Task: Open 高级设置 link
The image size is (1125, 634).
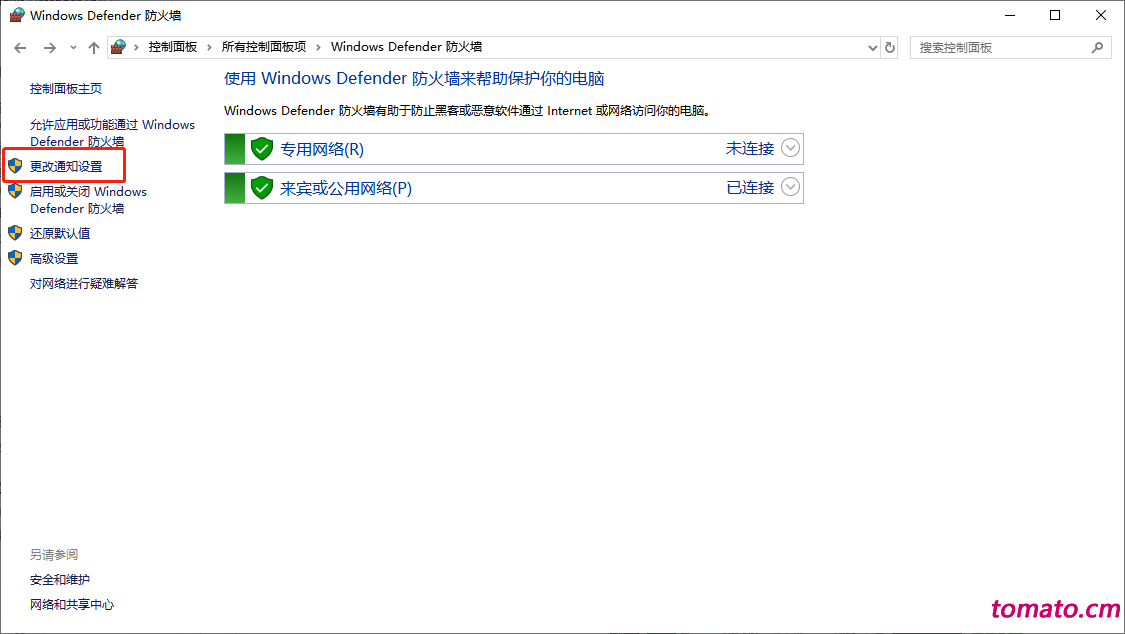Action: click(x=54, y=259)
